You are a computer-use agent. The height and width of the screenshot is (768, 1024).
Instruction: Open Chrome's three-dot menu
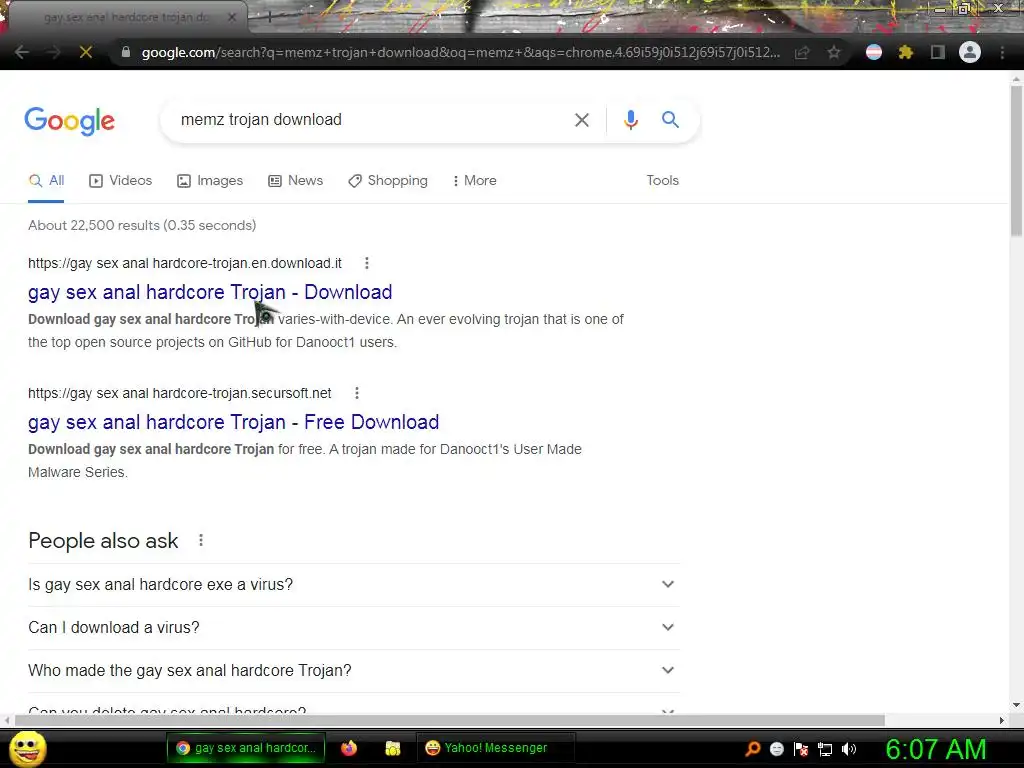point(1002,52)
